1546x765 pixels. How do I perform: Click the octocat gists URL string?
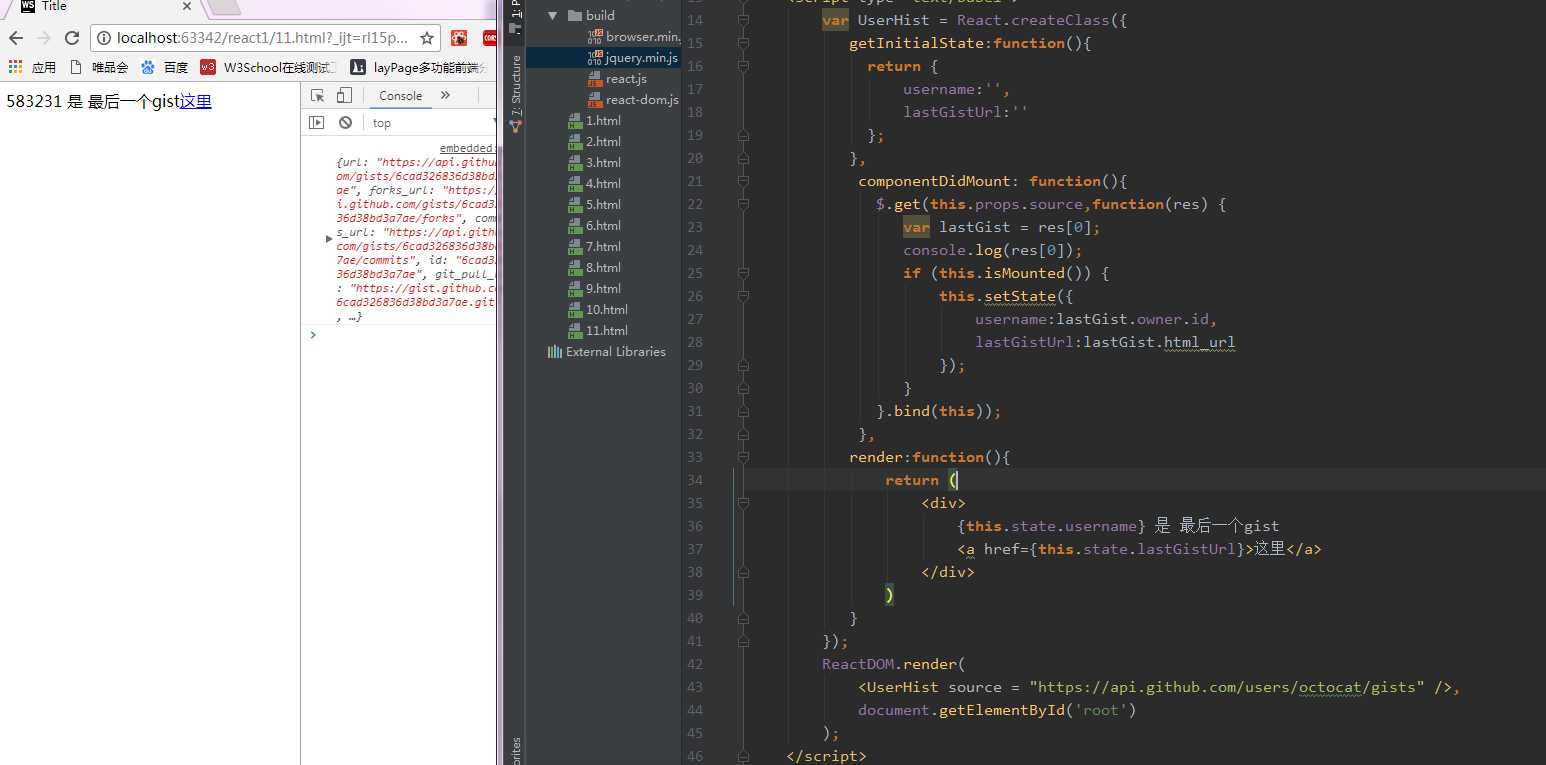tap(1227, 687)
